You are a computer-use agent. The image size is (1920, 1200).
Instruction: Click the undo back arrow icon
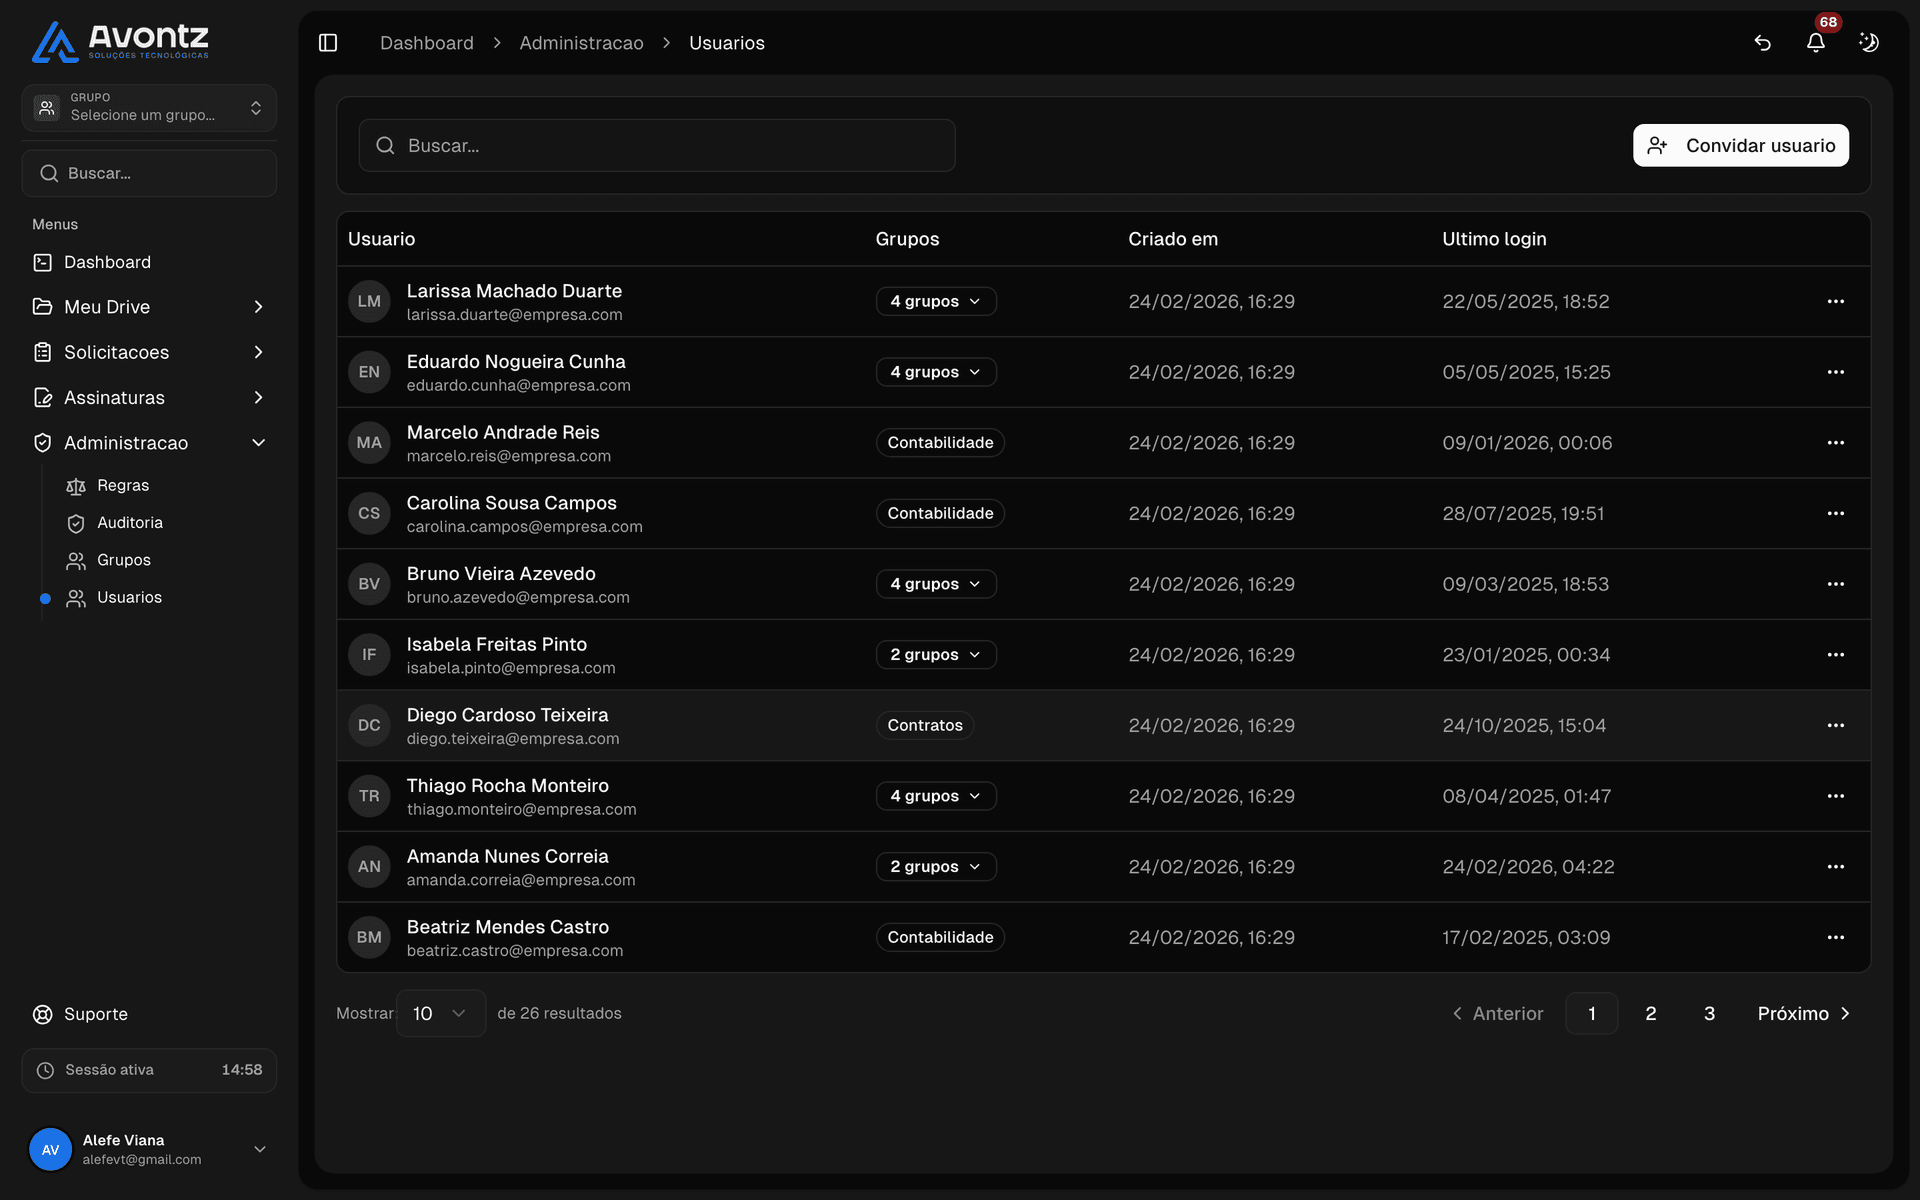(1762, 43)
